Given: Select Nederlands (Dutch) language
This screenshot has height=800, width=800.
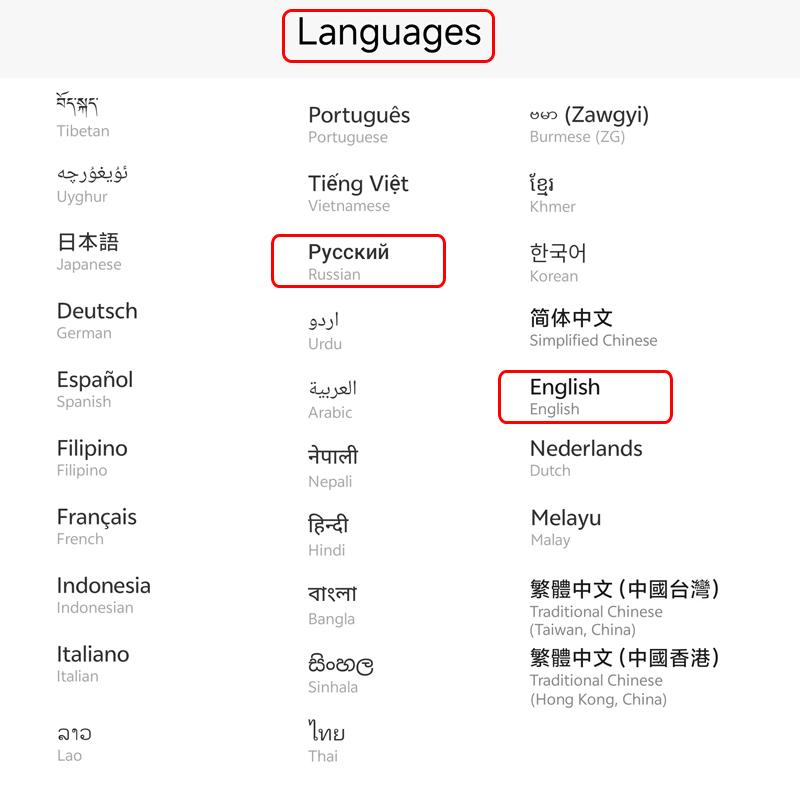Looking at the screenshot, I should (x=586, y=458).
